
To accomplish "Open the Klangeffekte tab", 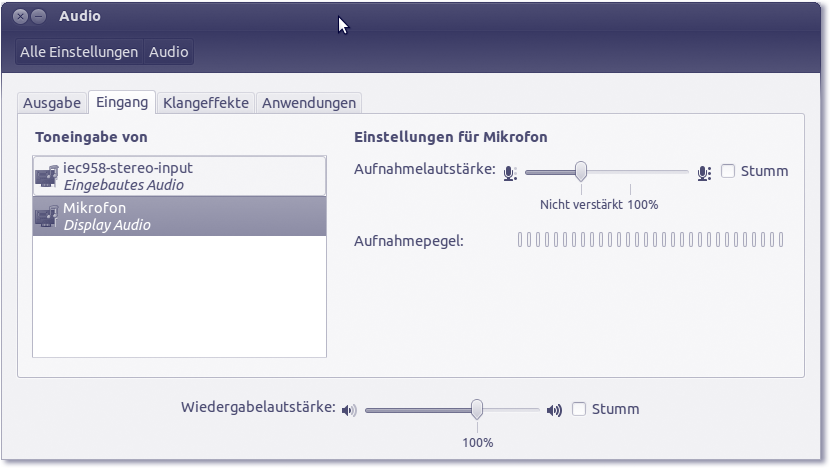I will [x=206, y=103].
